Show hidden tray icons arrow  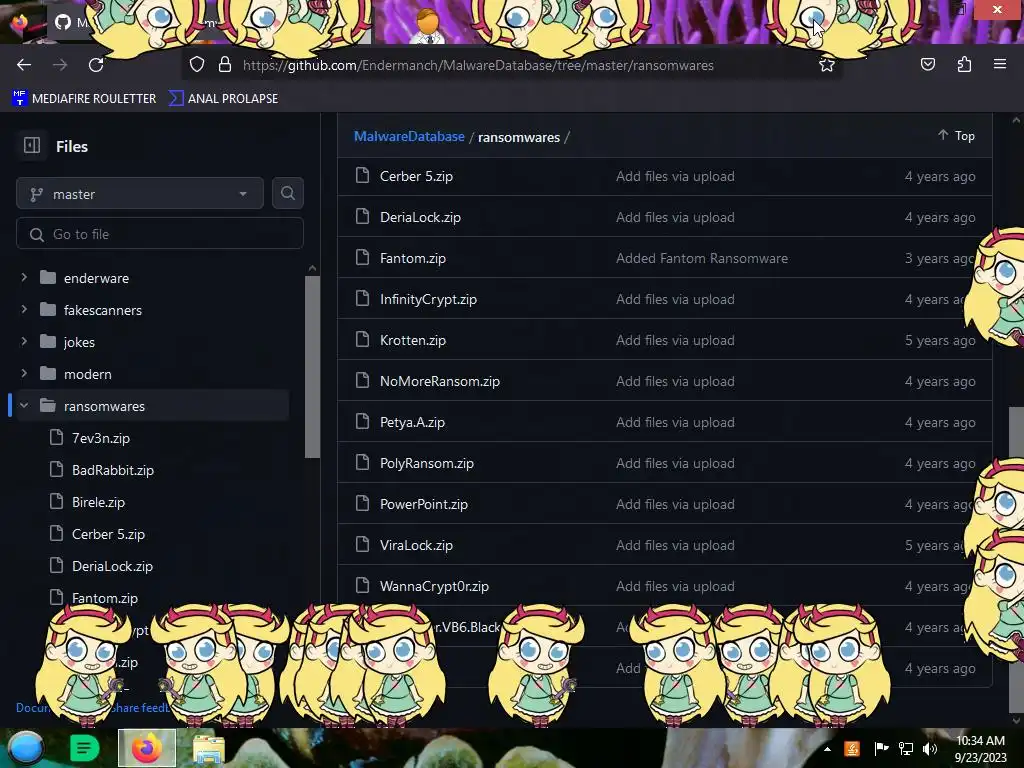[x=827, y=749]
